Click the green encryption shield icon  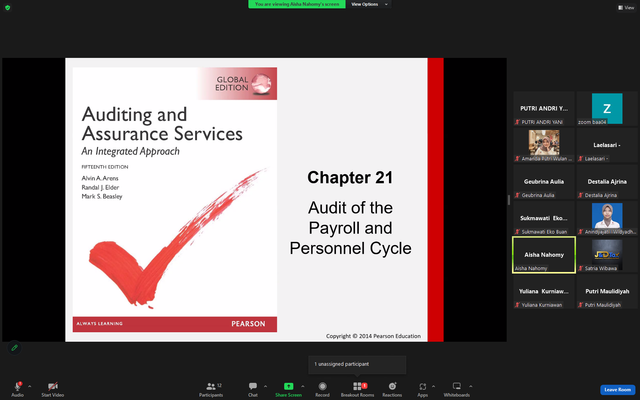point(8,7)
